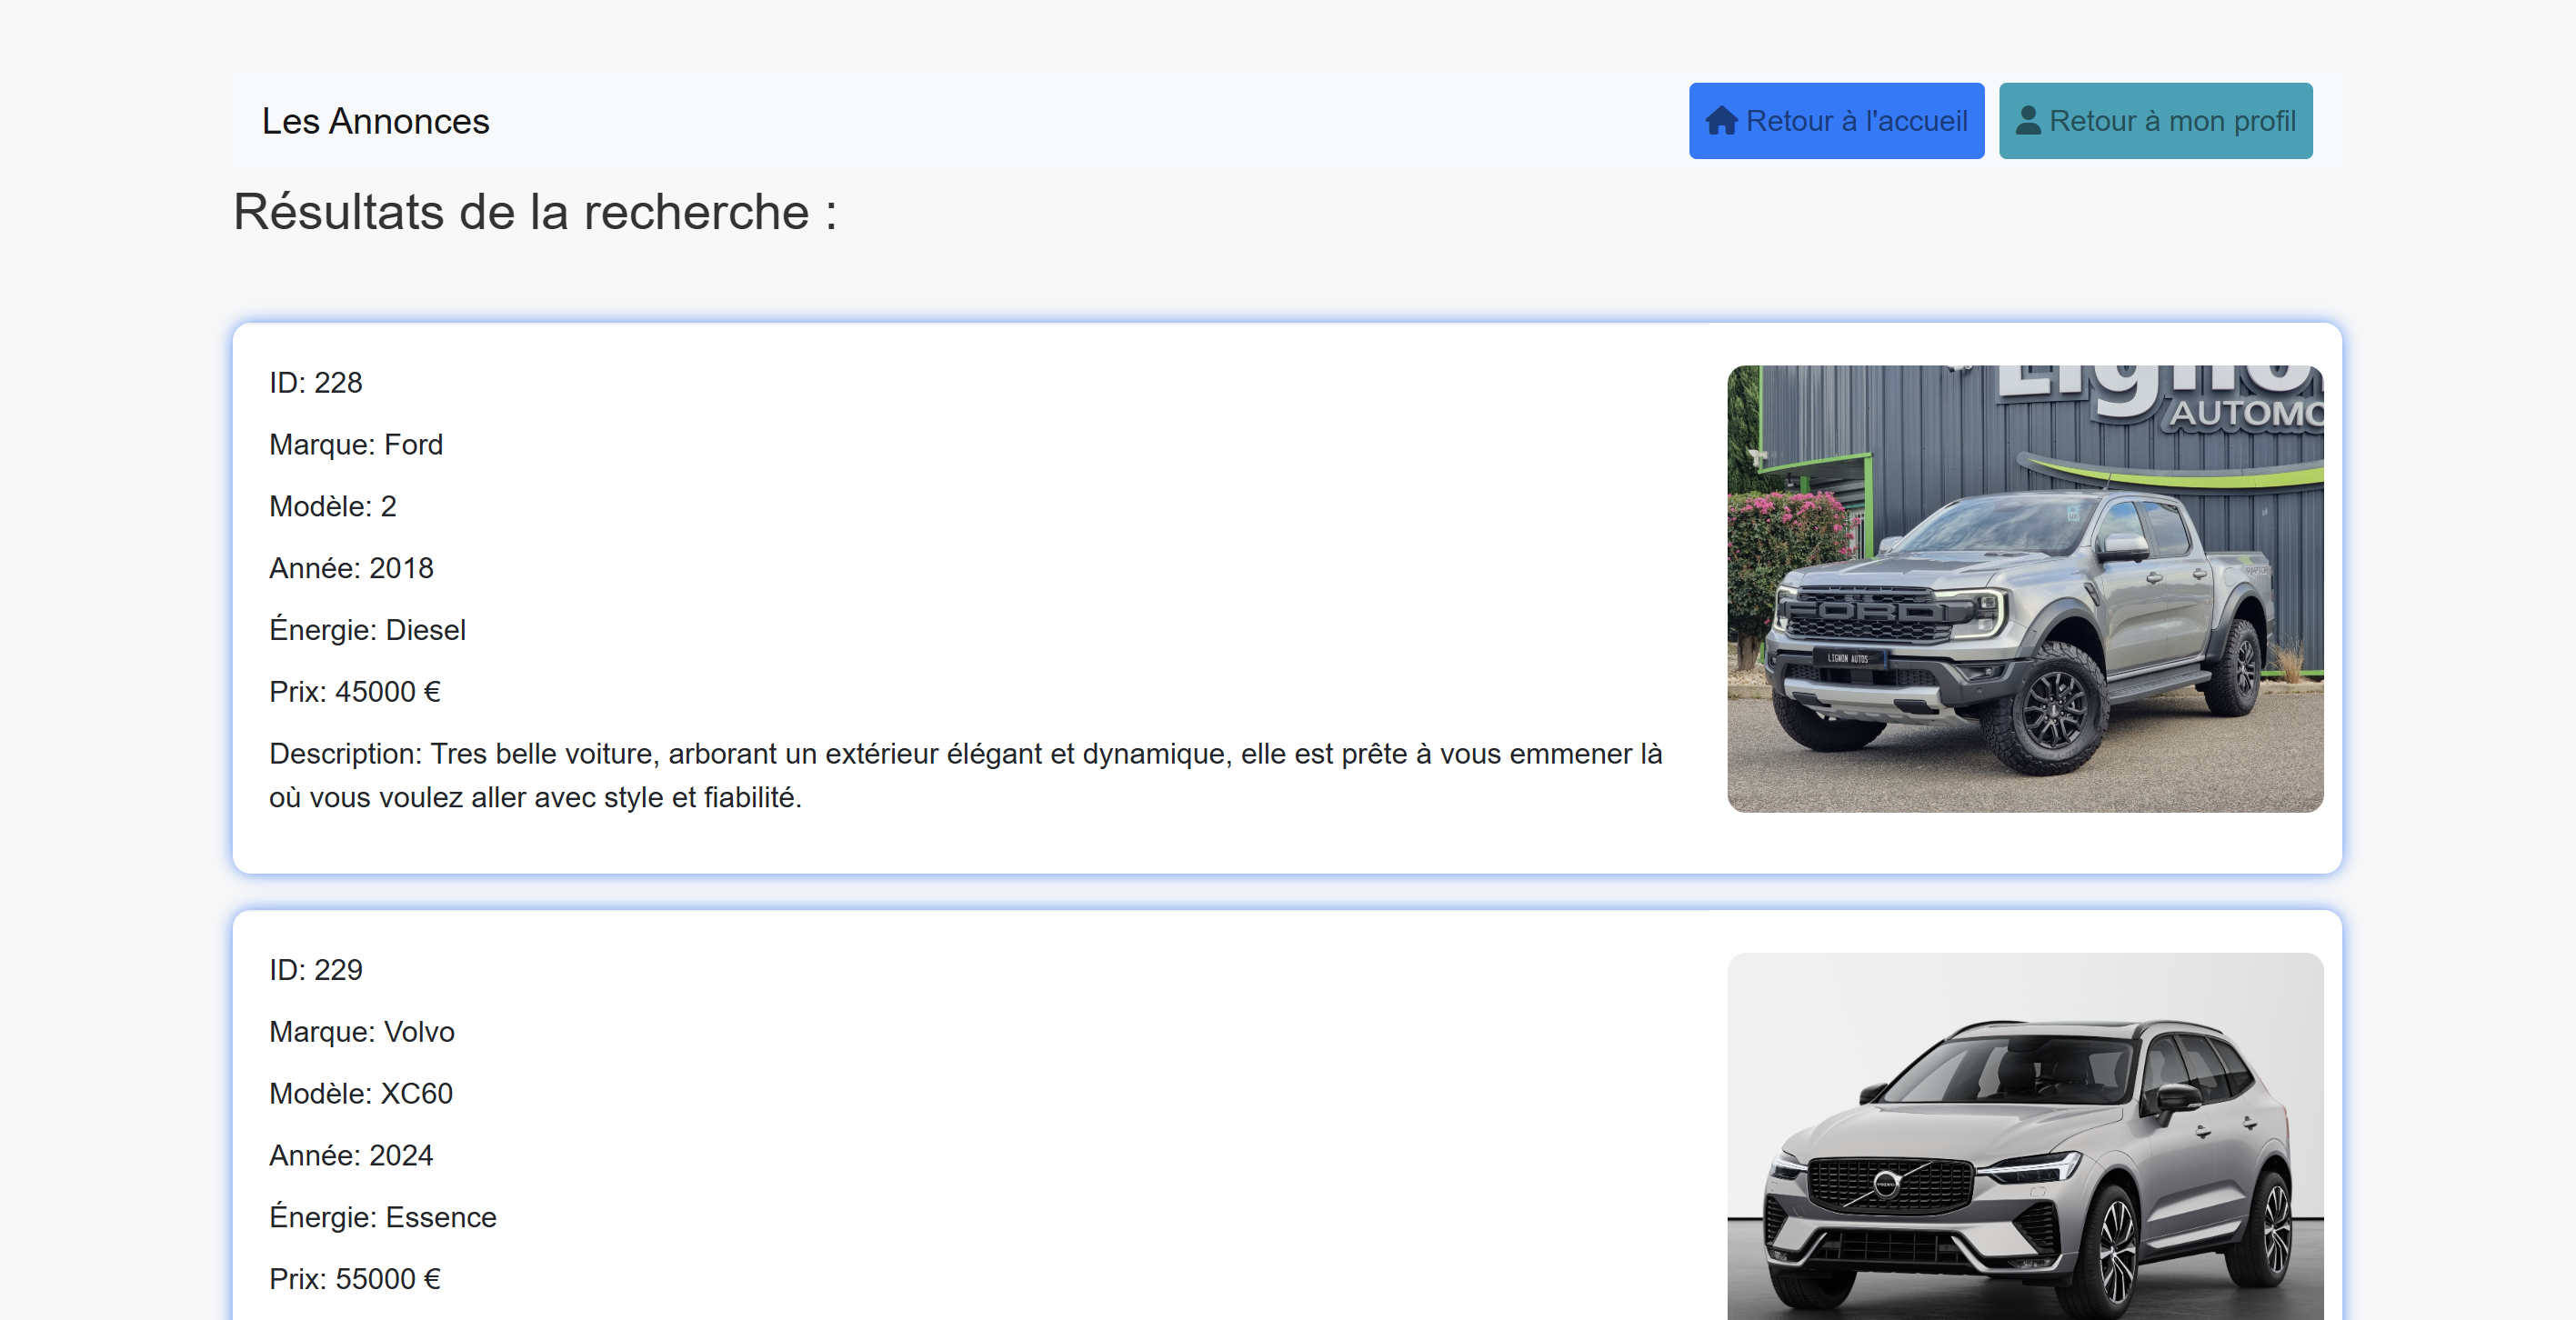Click the Marque: Volvo line
Screen dimensions: 2576x1320
point(361,1032)
